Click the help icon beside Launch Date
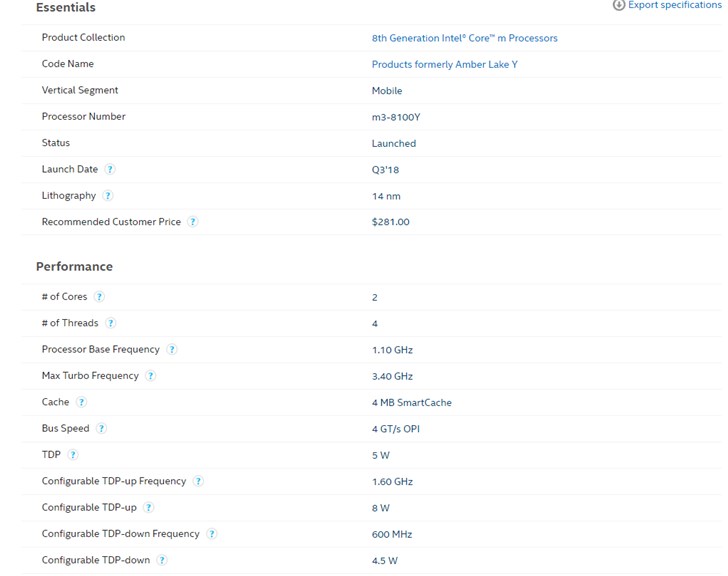Viewport: 728px width, 576px height. click(110, 170)
